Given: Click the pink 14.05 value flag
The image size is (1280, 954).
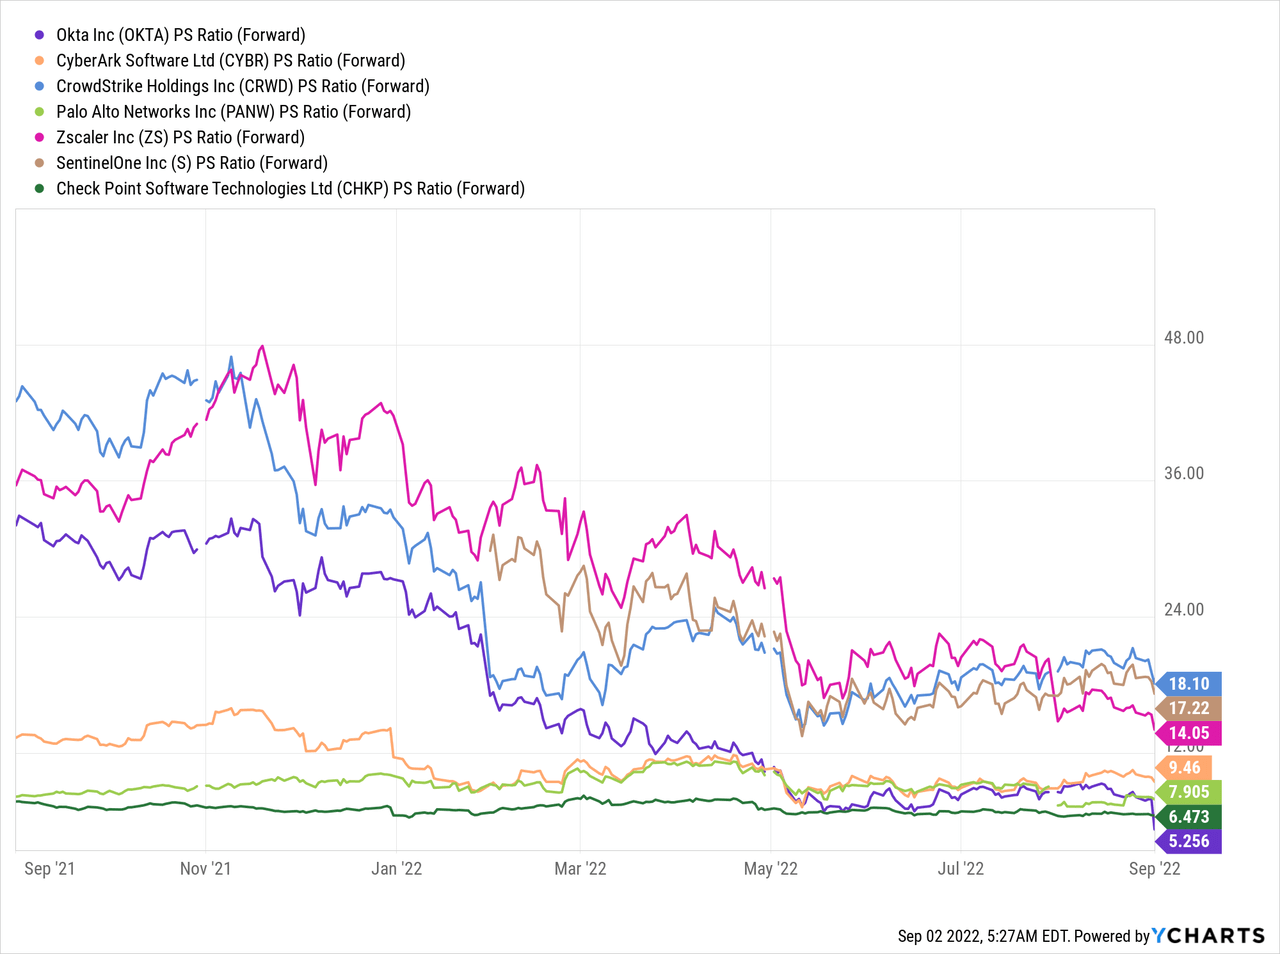Looking at the screenshot, I should pyautogui.click(x=1188, y=733).
